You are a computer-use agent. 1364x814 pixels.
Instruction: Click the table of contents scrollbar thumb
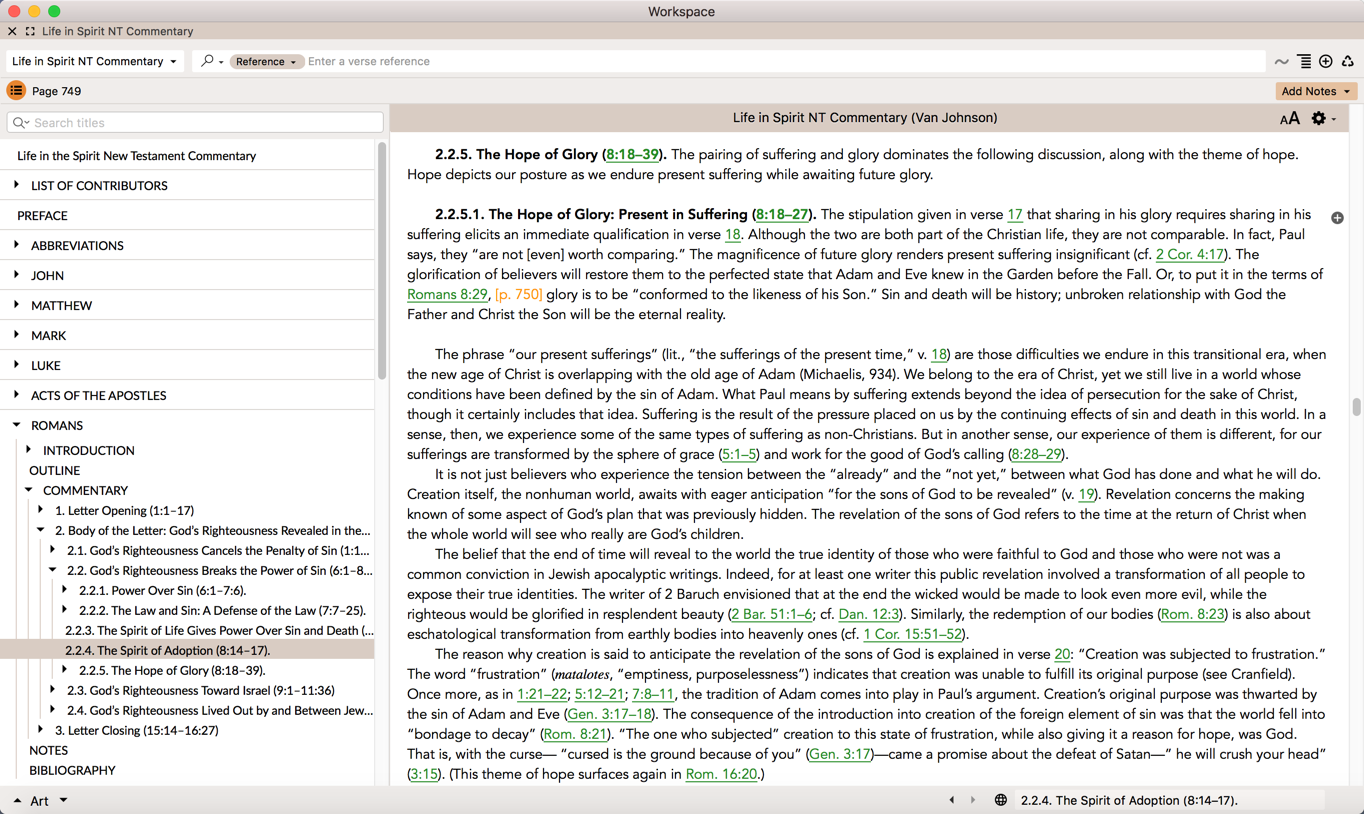click(x=382, y=261)
